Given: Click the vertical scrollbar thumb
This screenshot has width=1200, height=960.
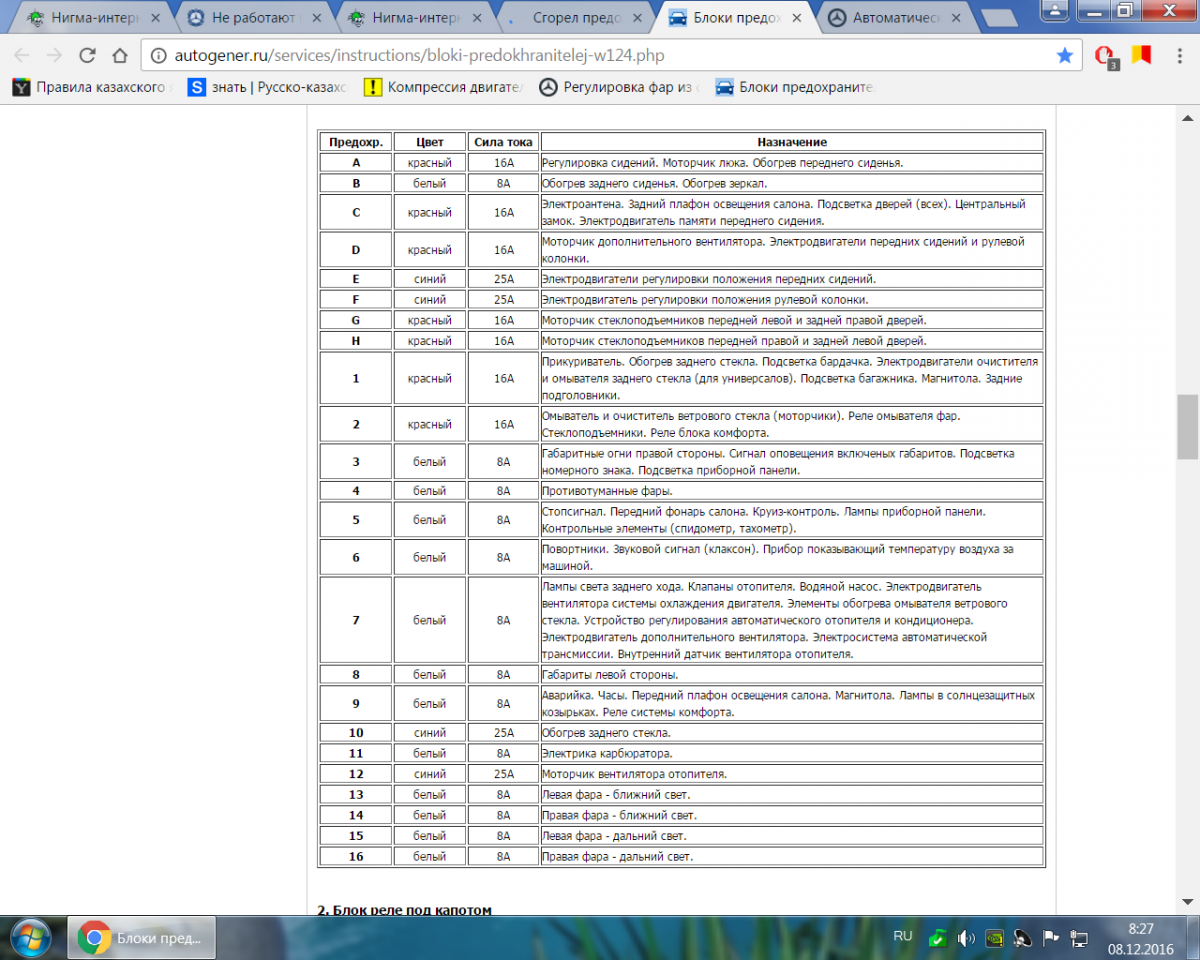Looking at the screenshot, I should (x=1188, y=427).
